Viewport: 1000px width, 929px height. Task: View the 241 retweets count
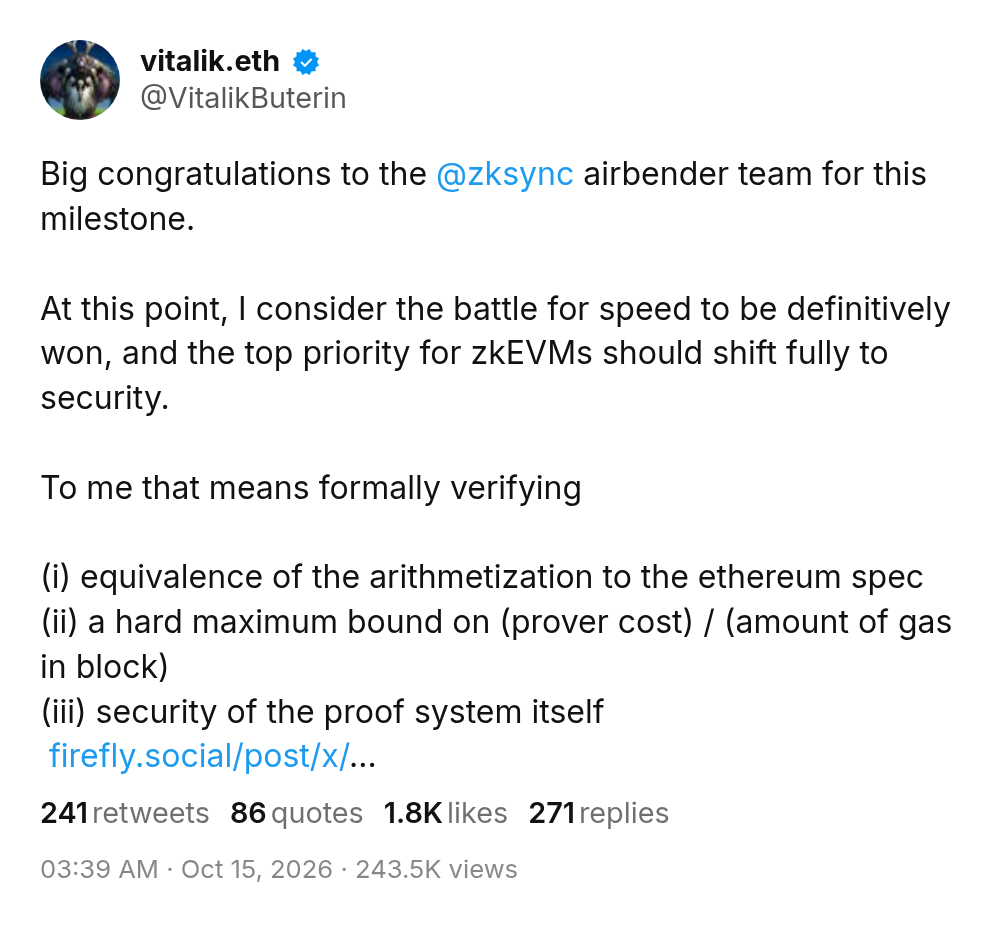125,813
